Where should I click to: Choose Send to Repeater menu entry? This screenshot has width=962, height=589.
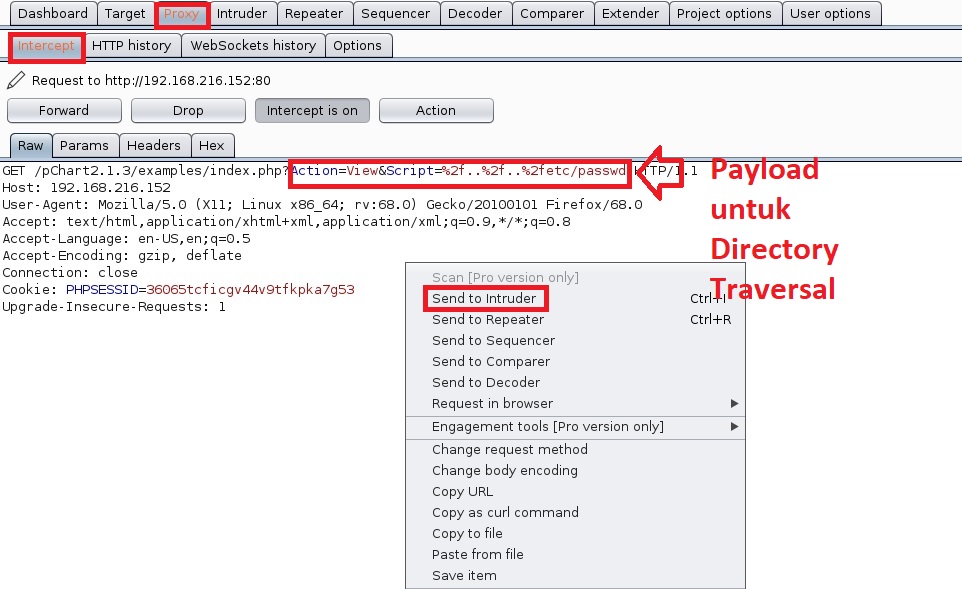point(488,320)
